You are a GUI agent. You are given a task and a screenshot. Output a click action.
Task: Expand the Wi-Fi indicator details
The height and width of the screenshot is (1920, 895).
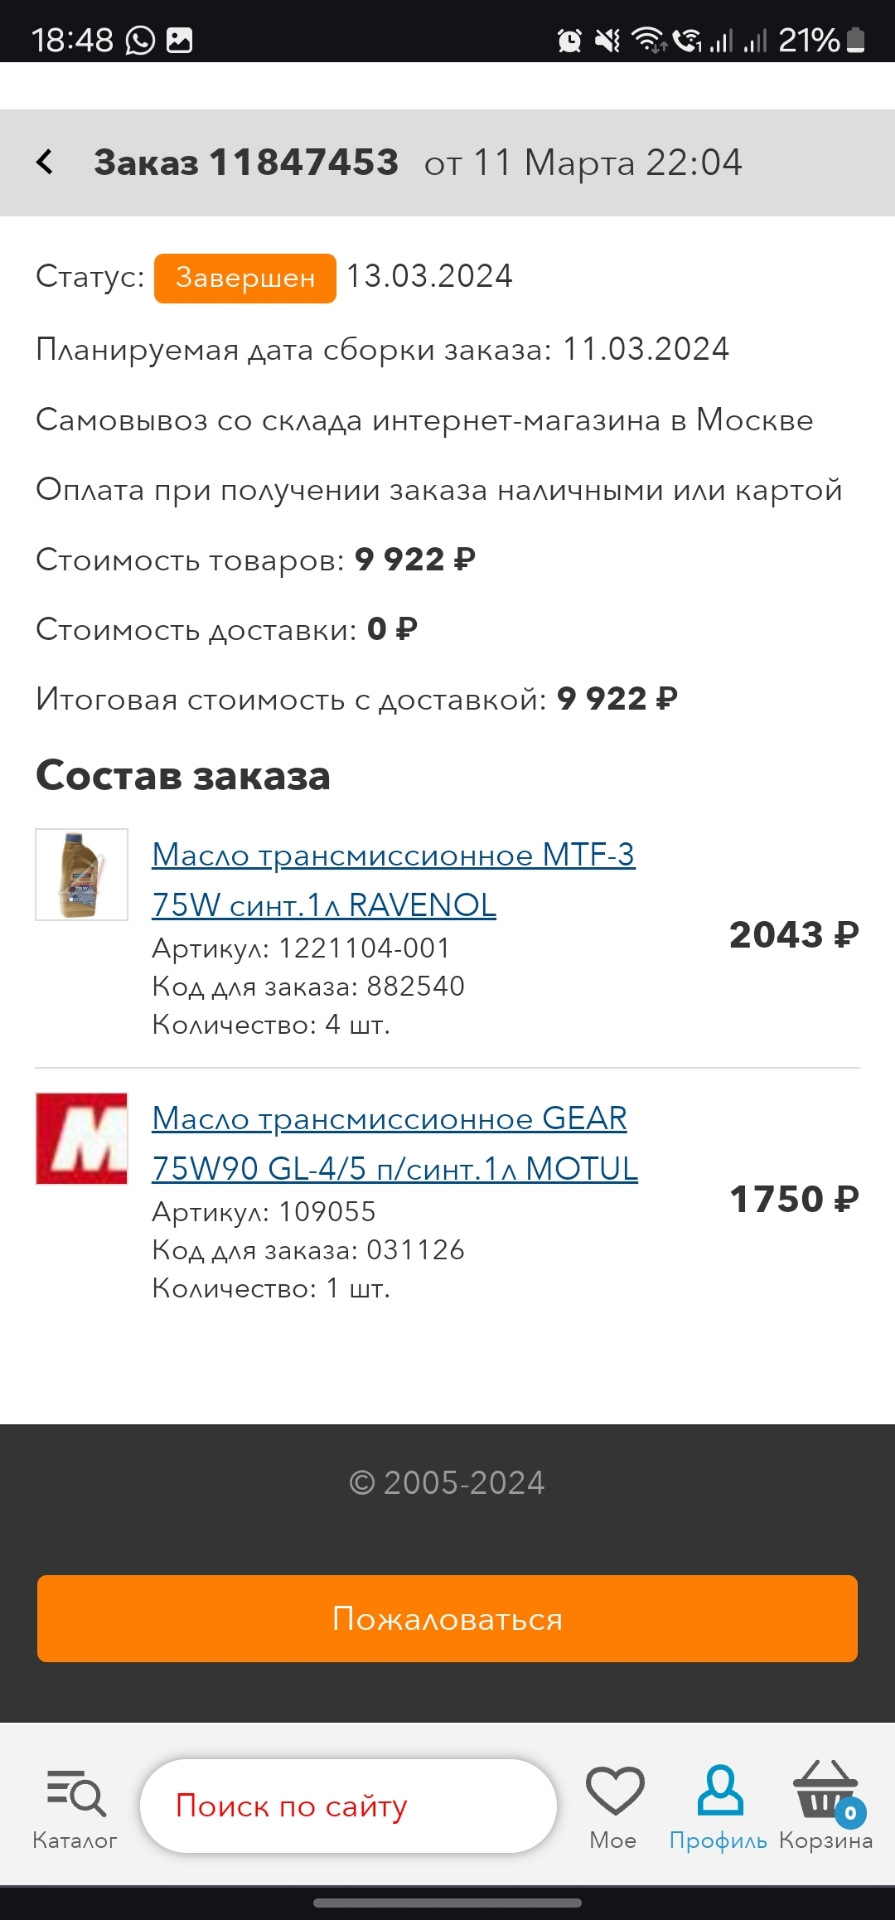(x=646, y=38)
